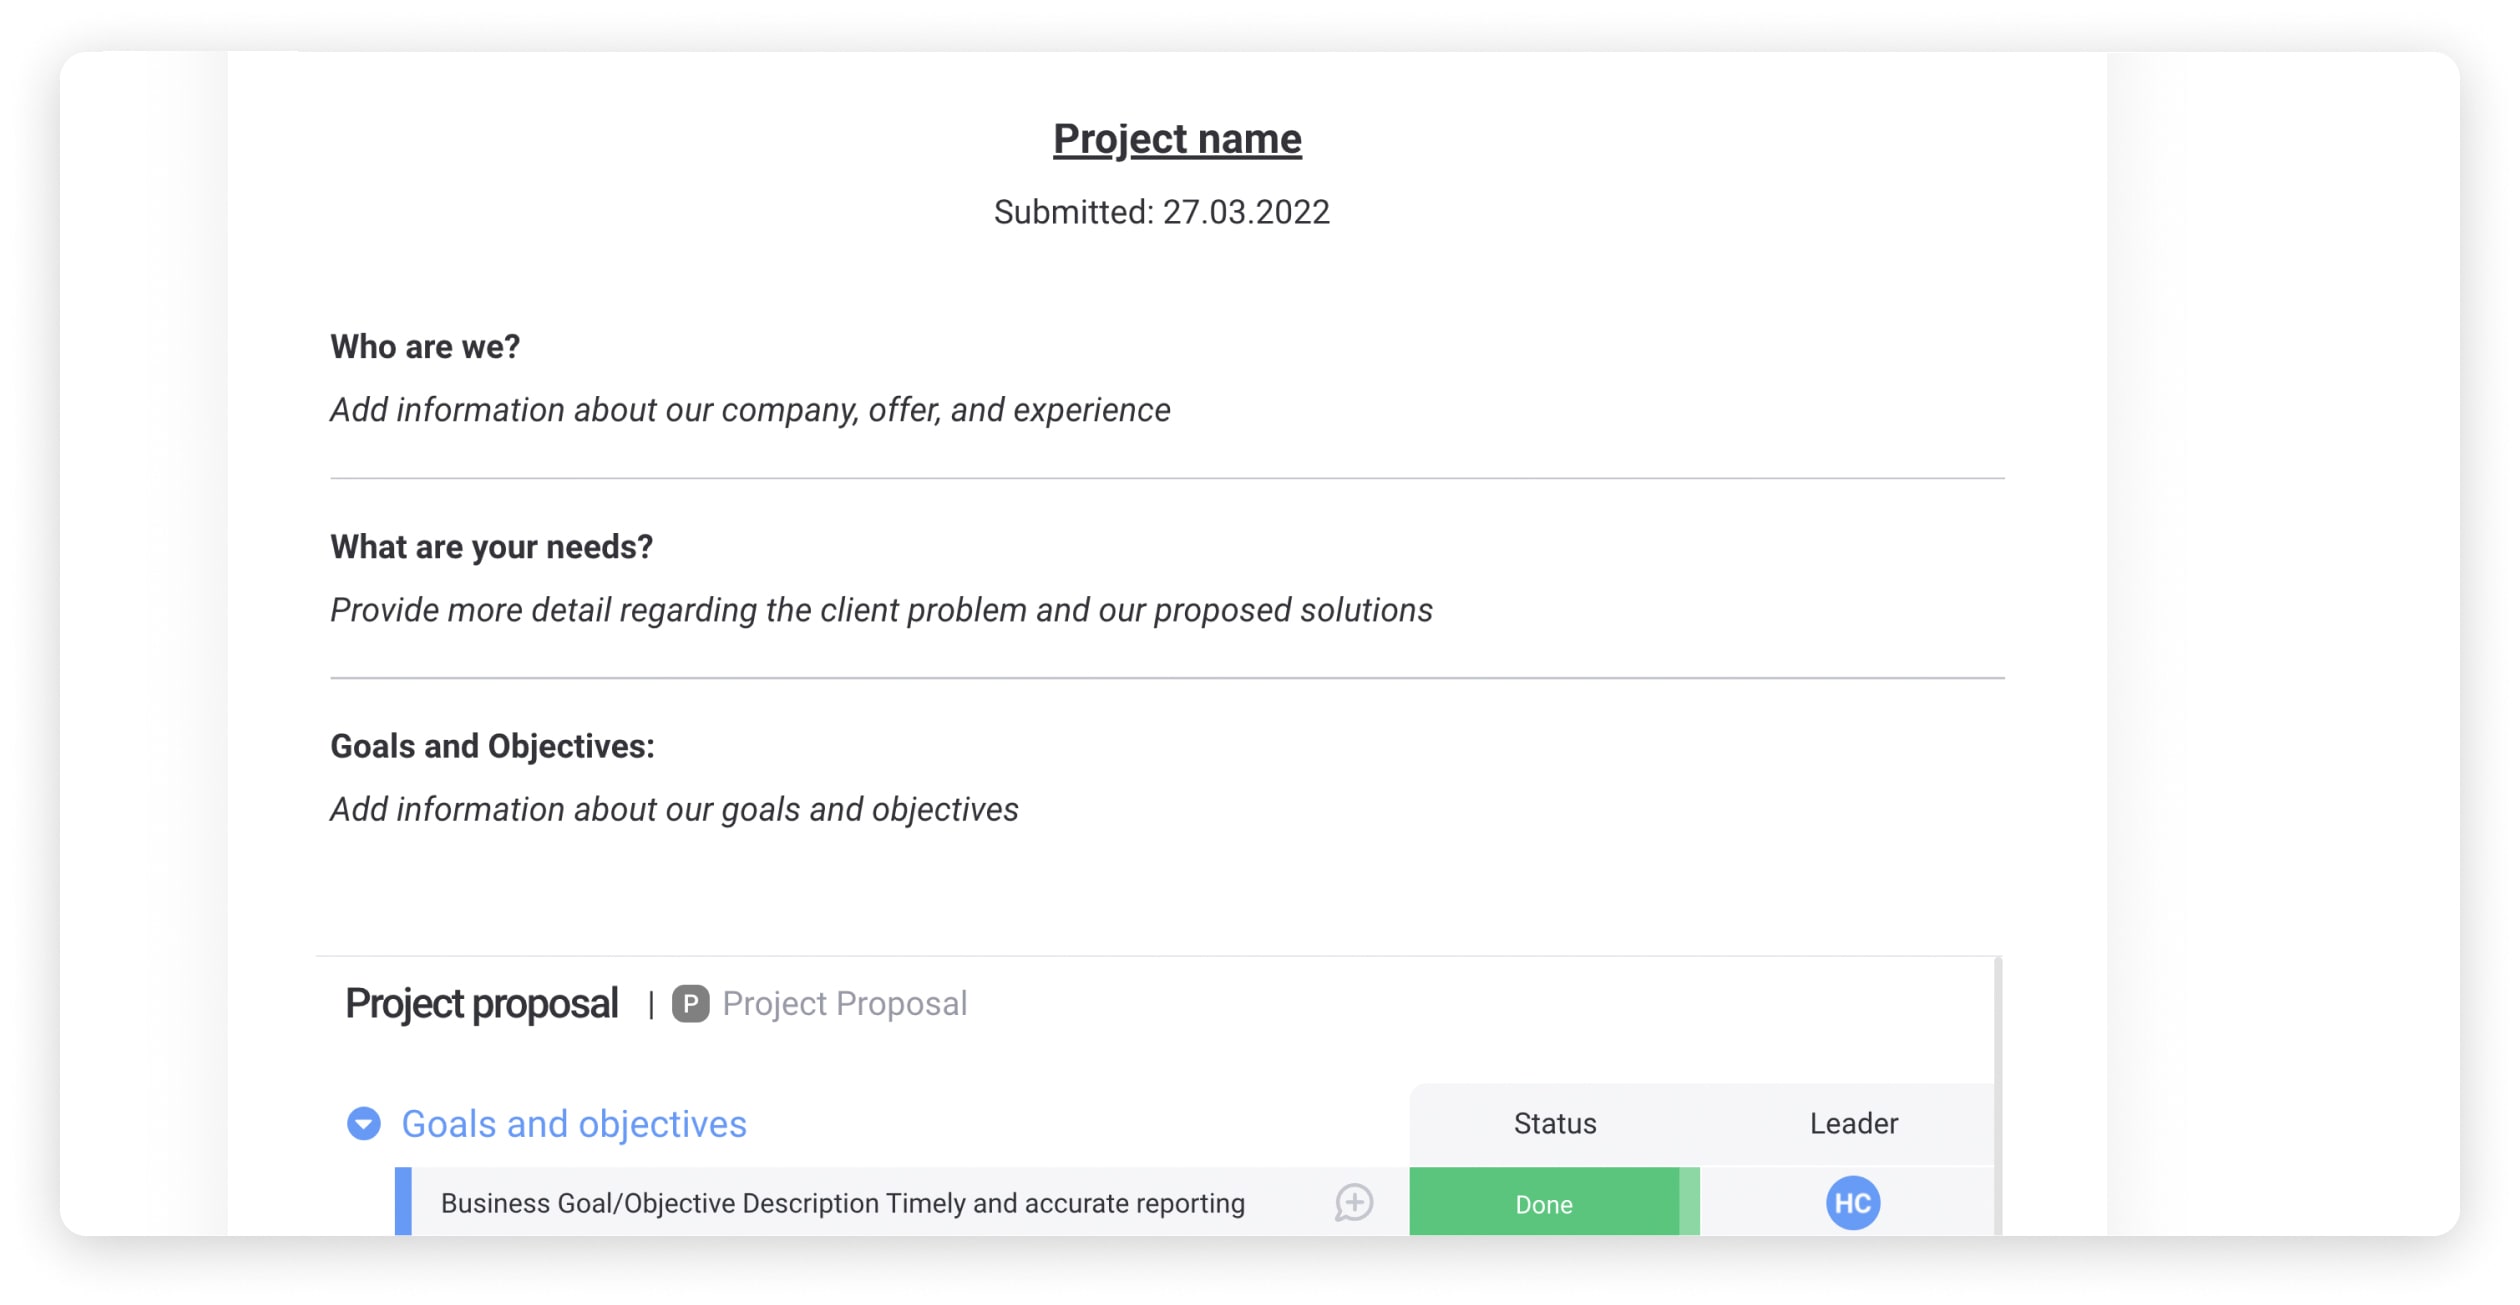The image size is (2520, 1305).
Task: Collapse the Goals and objectives group
Action: pos(363,1124)
